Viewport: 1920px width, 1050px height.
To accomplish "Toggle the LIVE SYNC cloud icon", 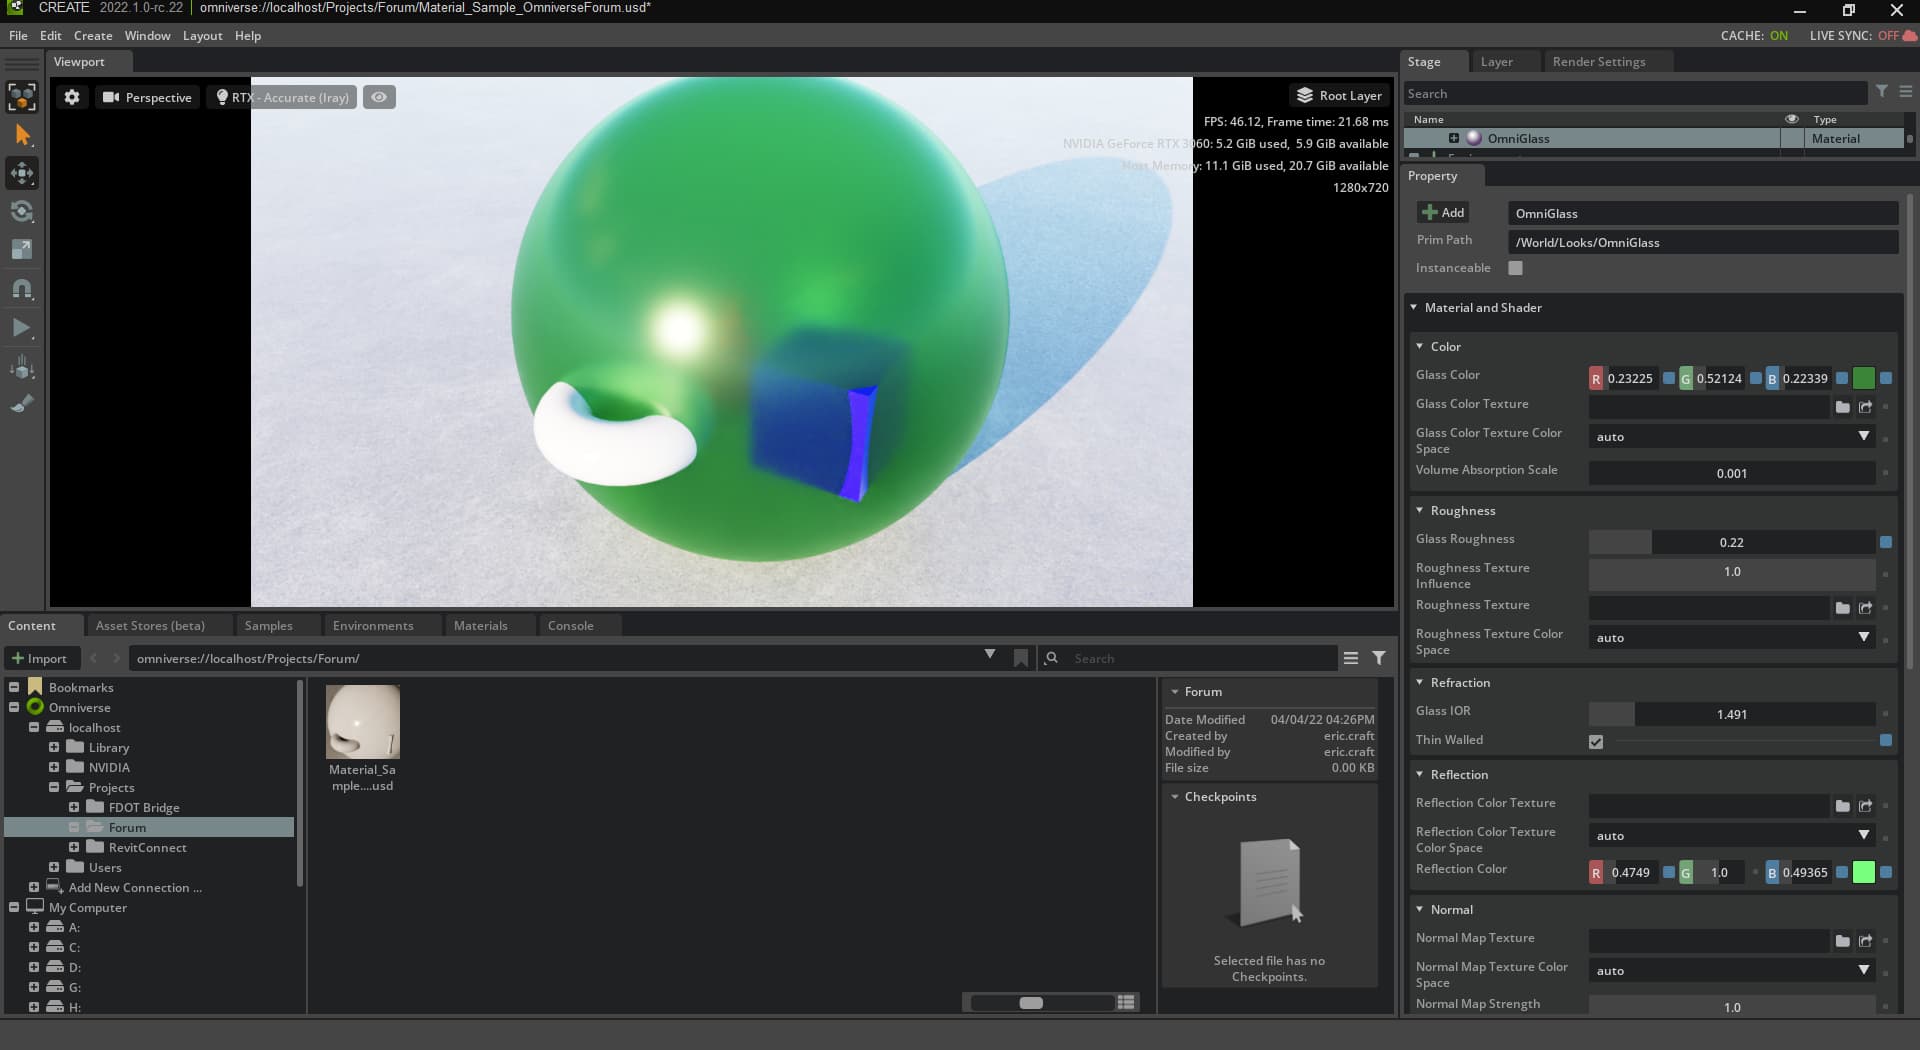I will [1910, 35].
